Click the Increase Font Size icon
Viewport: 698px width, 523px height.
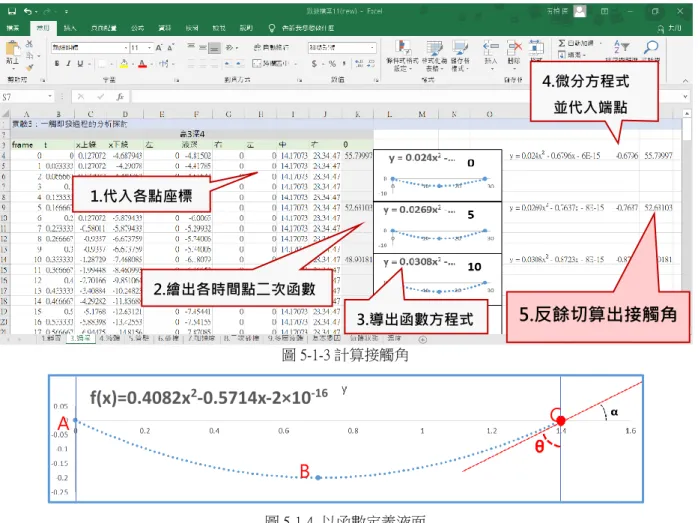click(159, 47)
